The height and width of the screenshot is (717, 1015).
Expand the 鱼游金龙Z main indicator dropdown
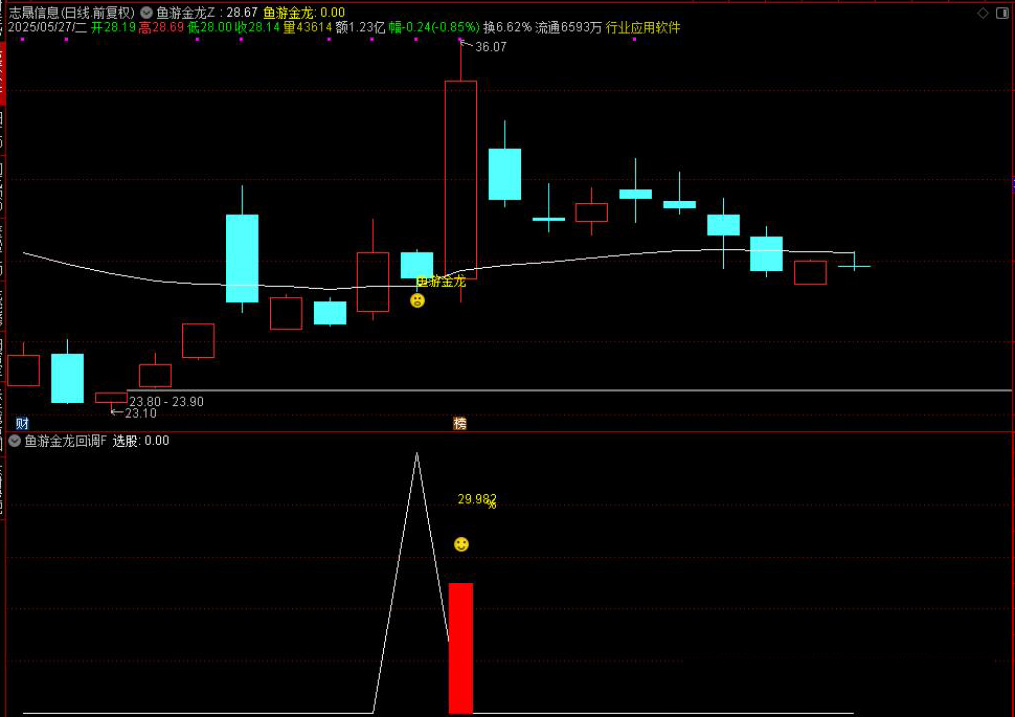click(147, 13)
